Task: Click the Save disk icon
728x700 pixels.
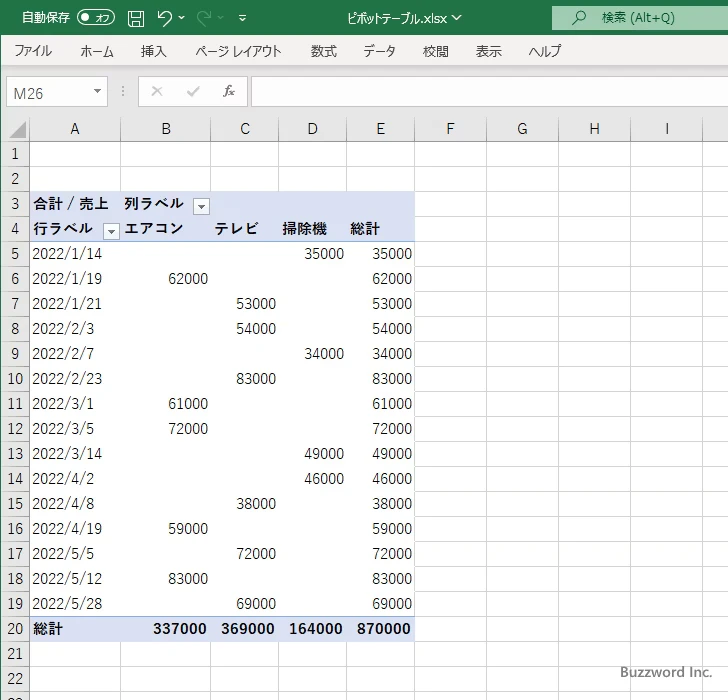Action: 136,18
